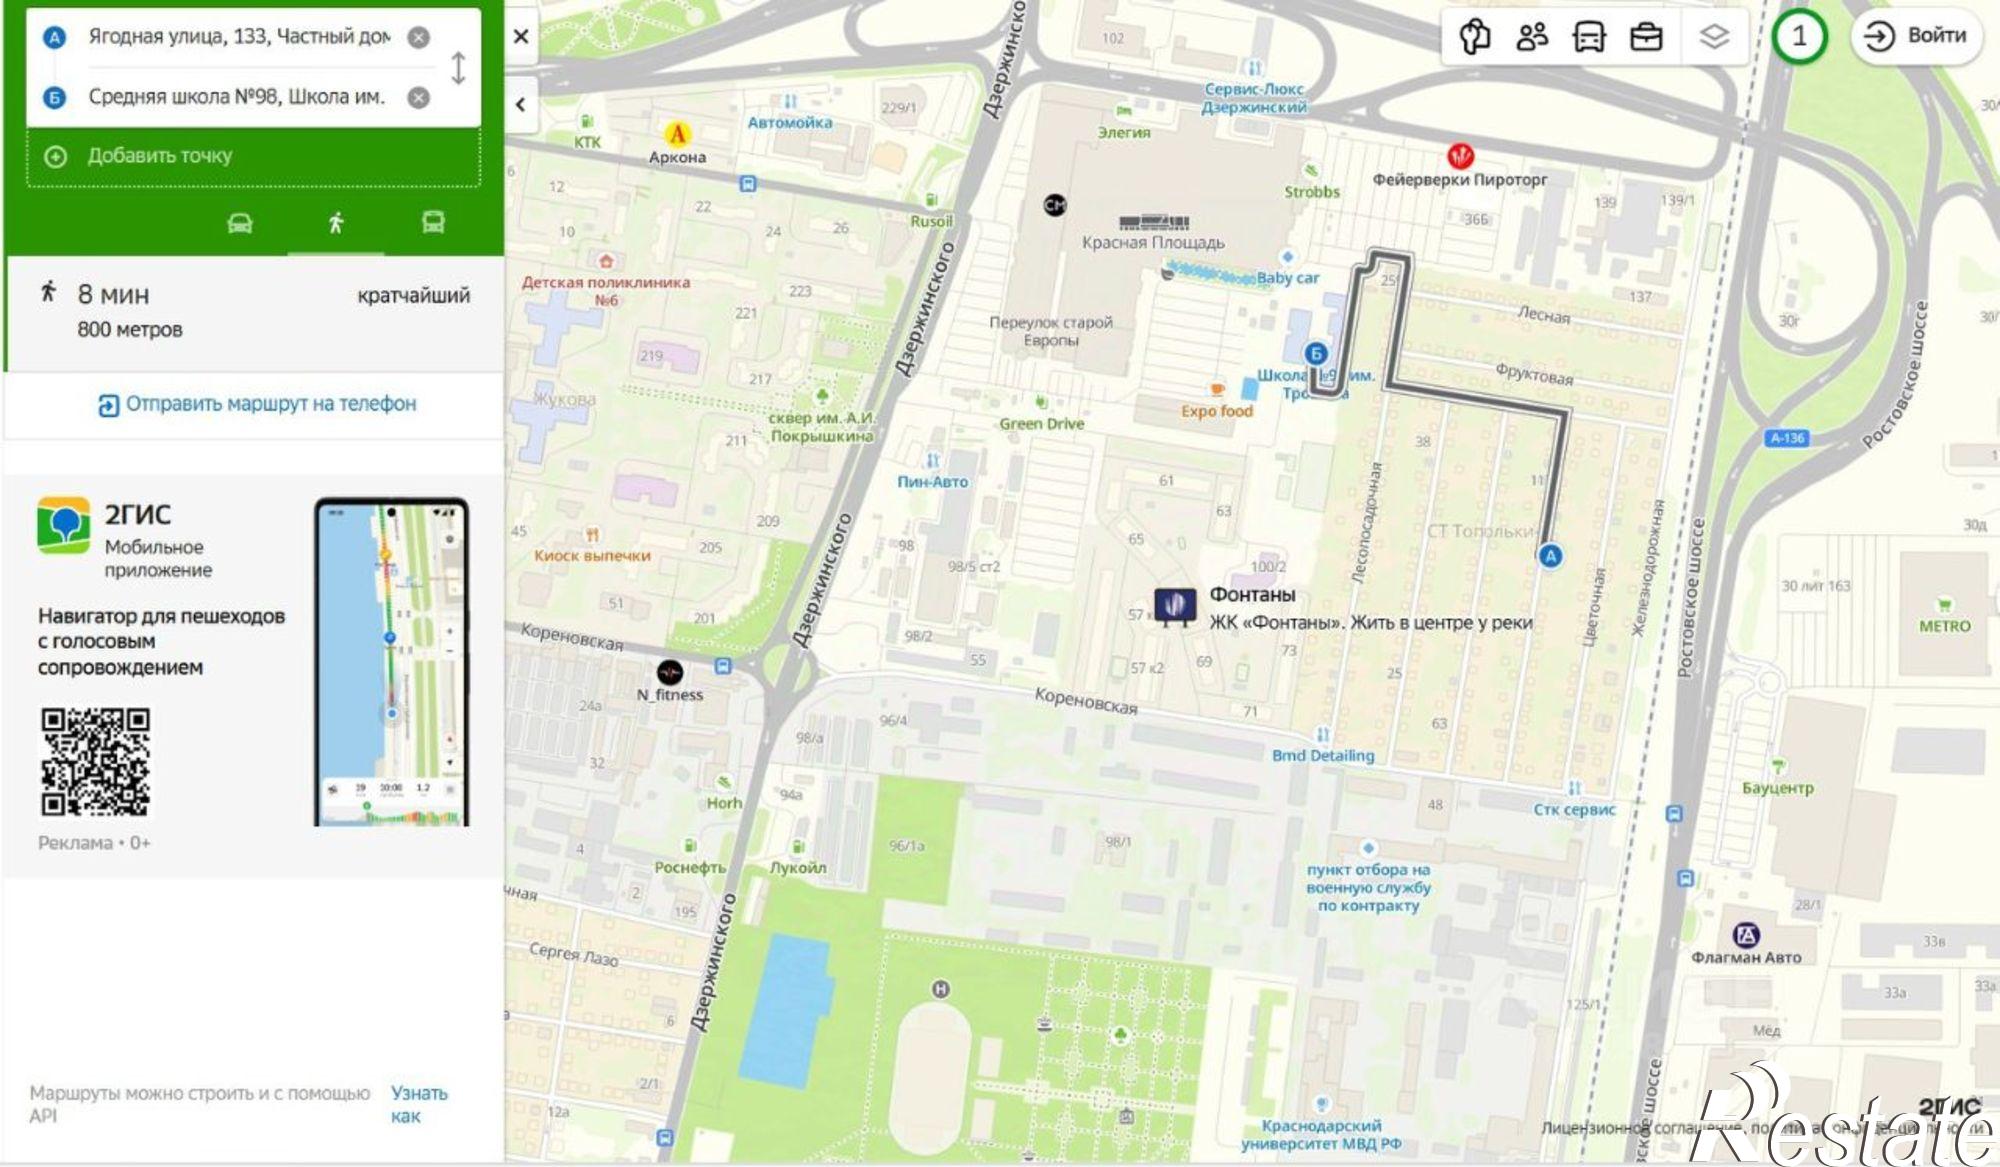The height and width of the screenshot is (1167, 2000).
Task: Click the Rusoil gas station marker
Action: tap(931, 200)
